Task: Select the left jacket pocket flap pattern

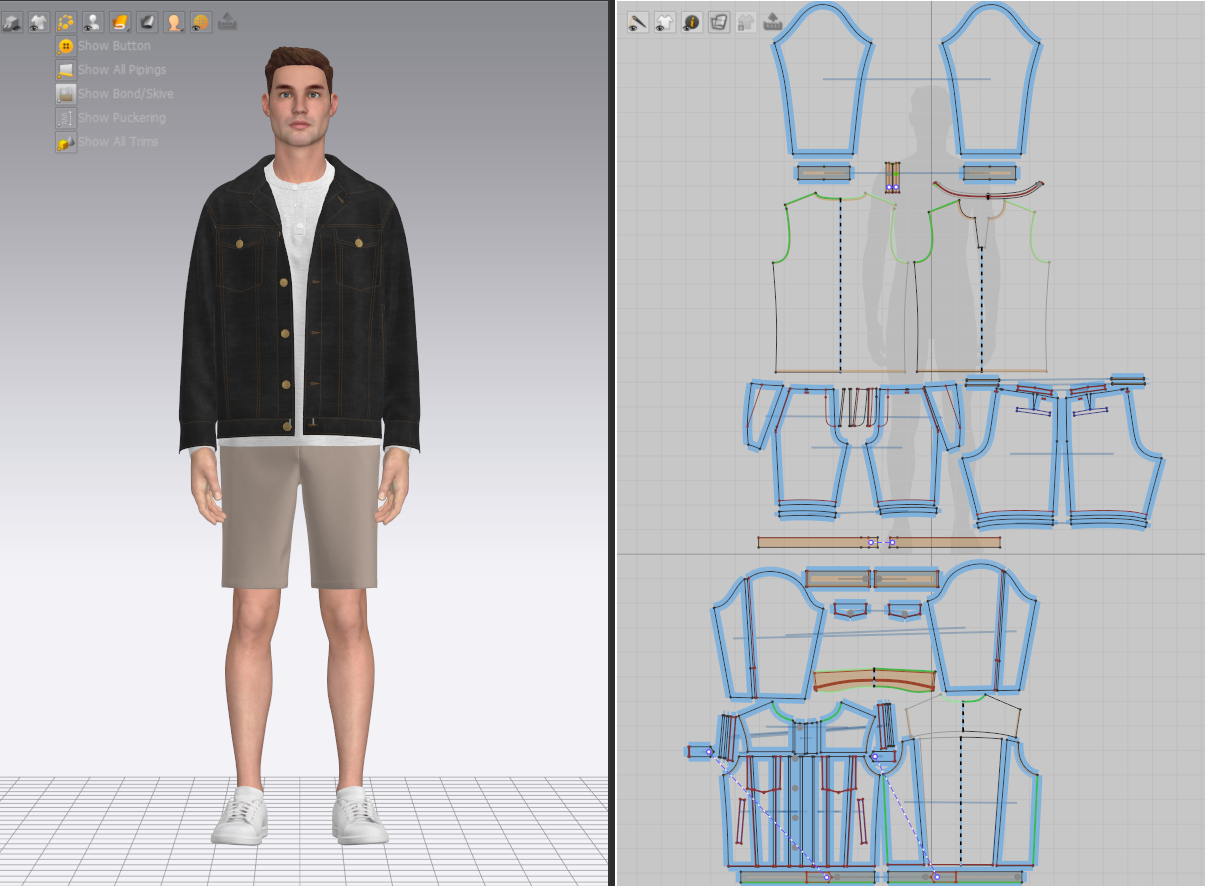Action: 850,609
